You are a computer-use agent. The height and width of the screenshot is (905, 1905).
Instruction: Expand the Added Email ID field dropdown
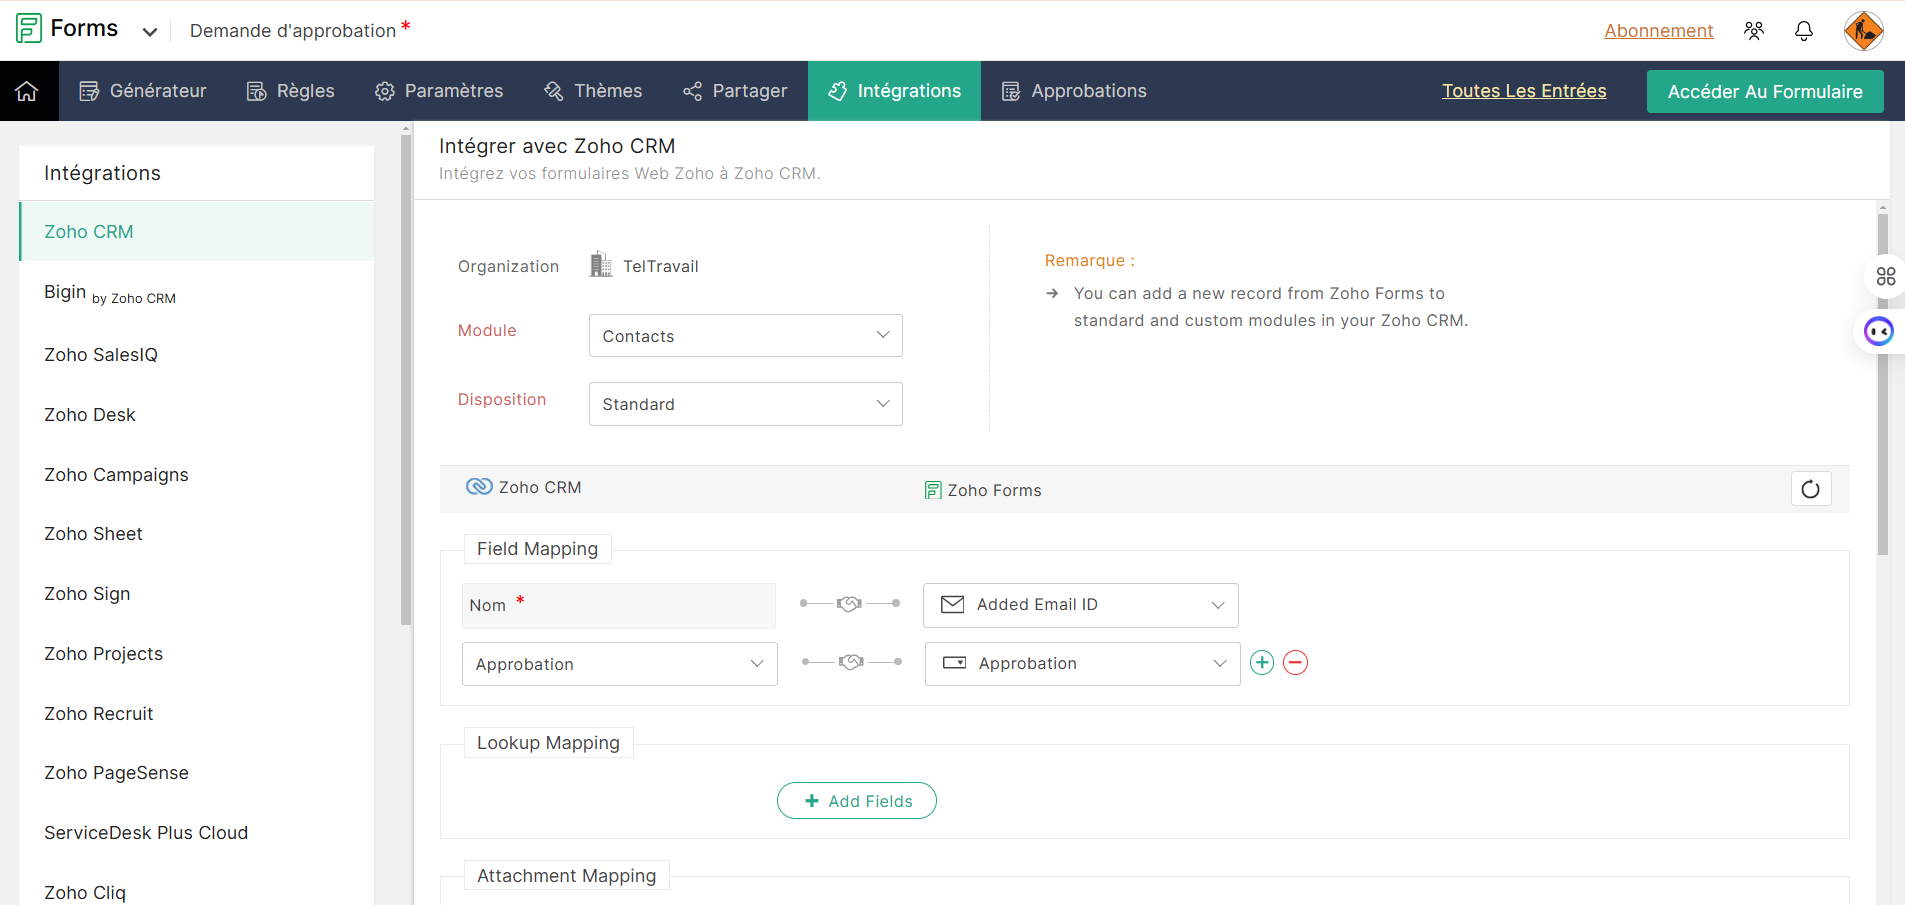[1080, 605]
